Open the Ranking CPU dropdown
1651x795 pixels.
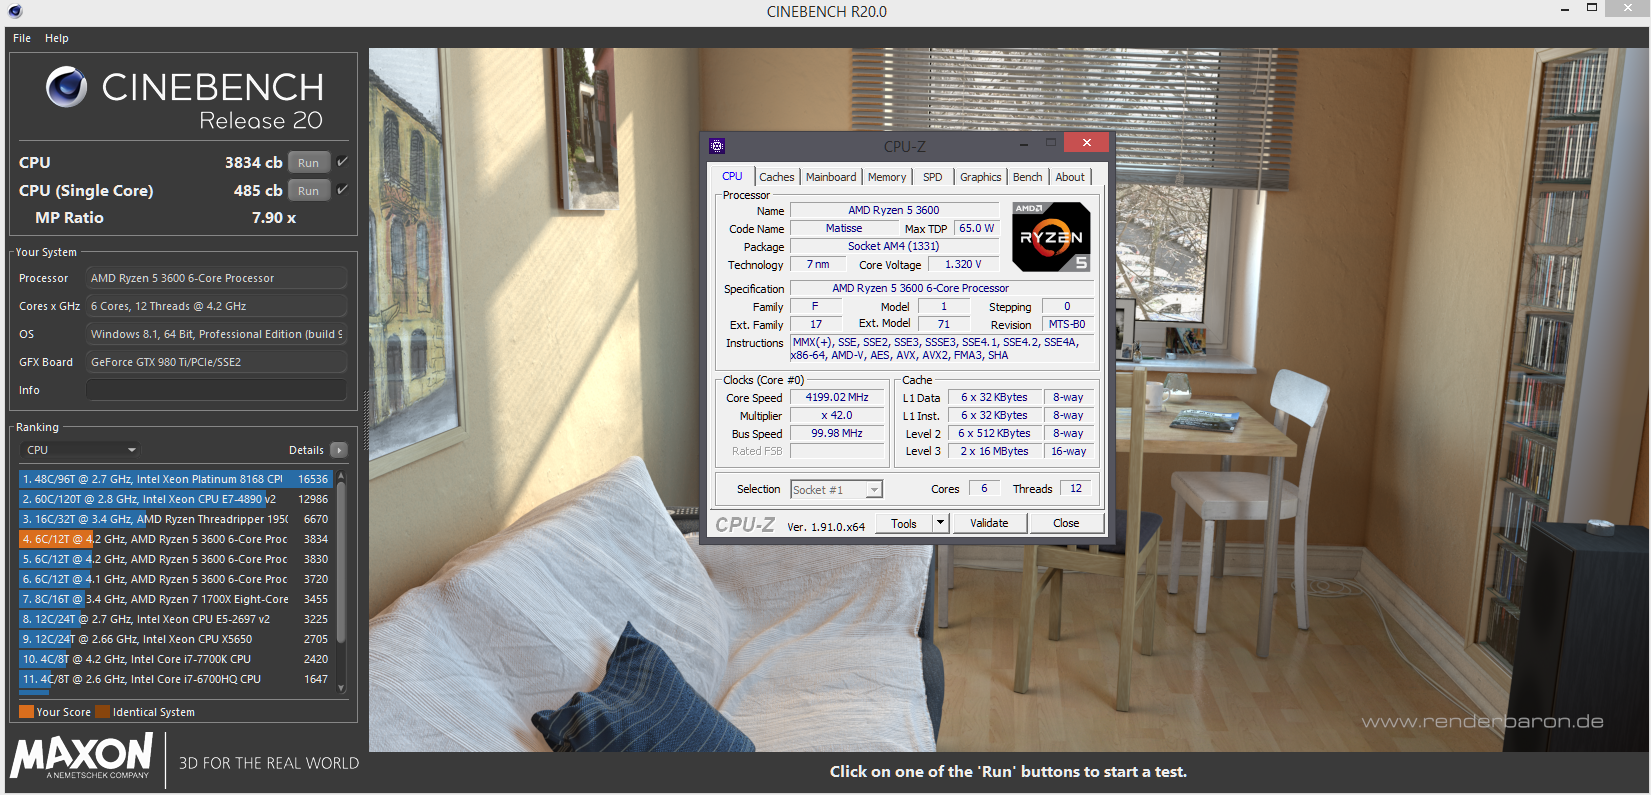tap(81, 450)
